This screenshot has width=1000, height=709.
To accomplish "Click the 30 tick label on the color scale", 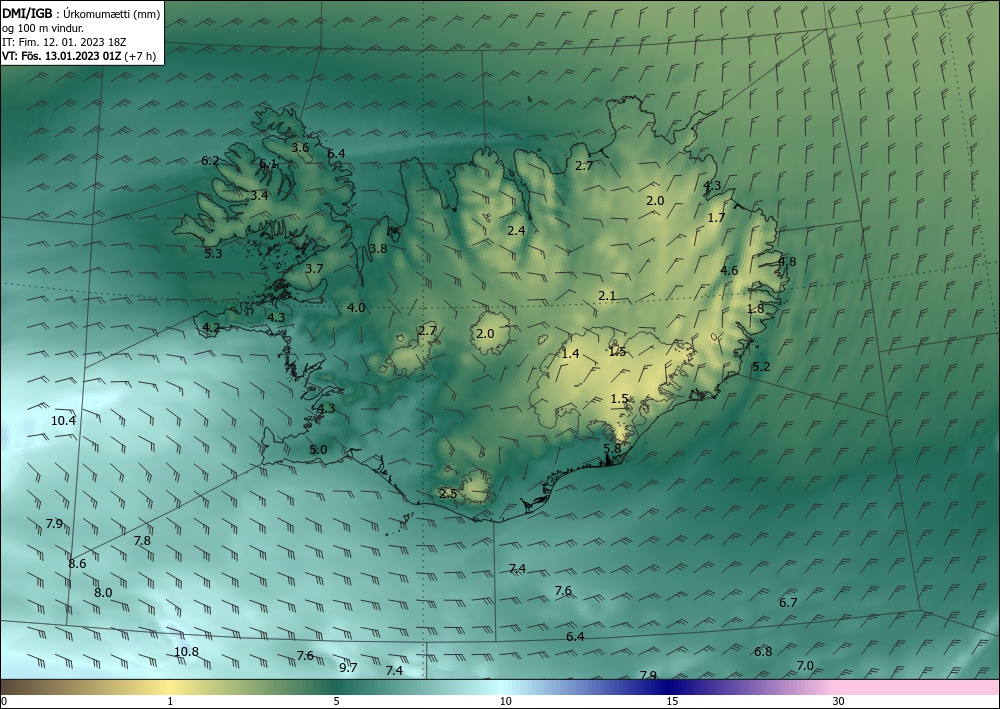I will click(x=839, y=701).
